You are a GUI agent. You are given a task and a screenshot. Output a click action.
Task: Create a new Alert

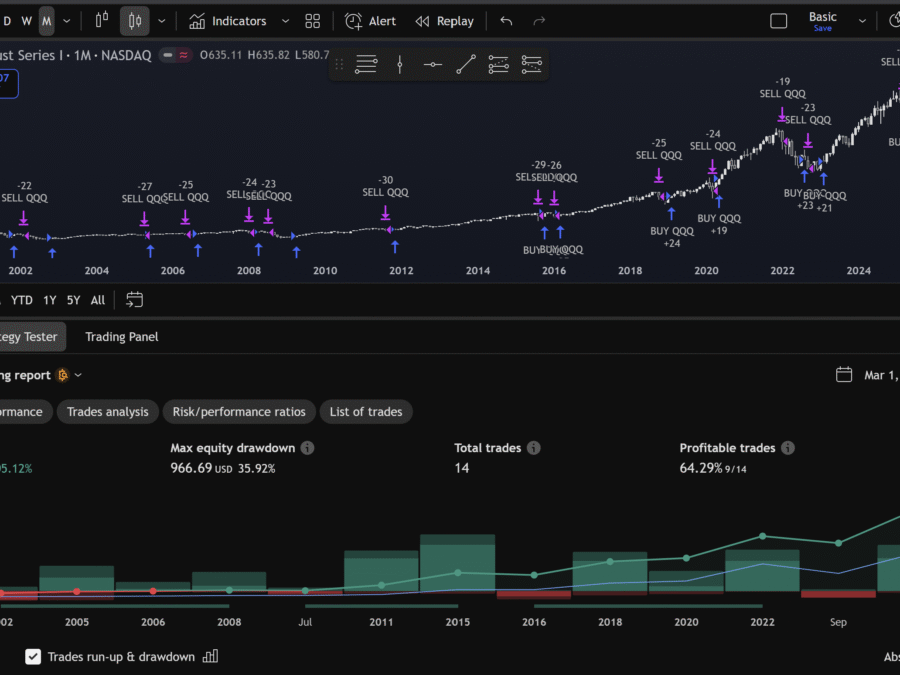point(370,21)
